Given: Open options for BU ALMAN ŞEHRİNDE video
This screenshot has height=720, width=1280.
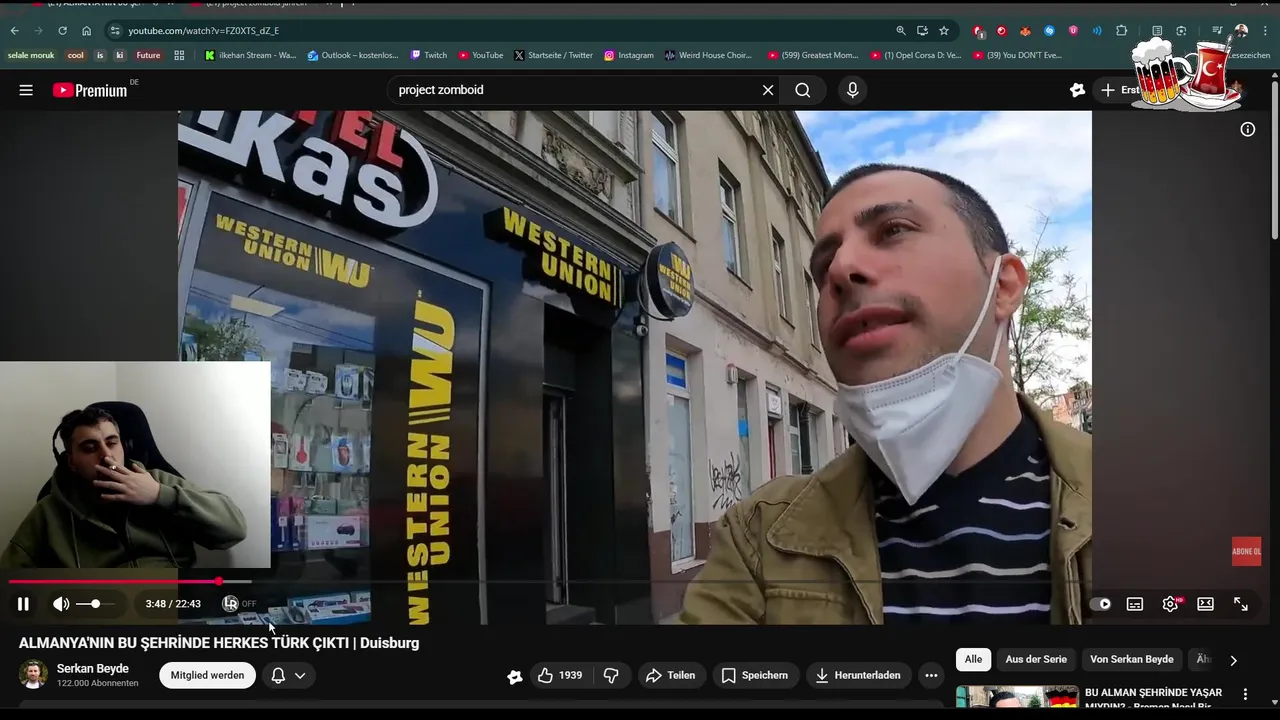Looking at the screenshot, I should [1245, 694].
